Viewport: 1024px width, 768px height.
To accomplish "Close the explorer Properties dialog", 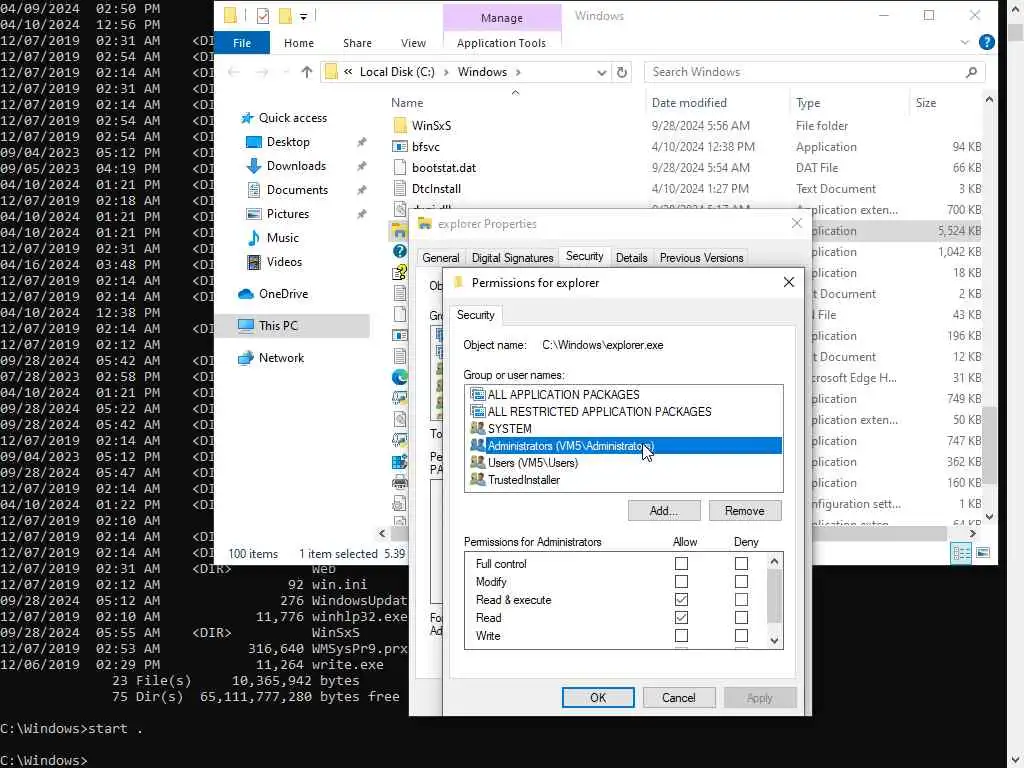I will (x=796, y=223).
